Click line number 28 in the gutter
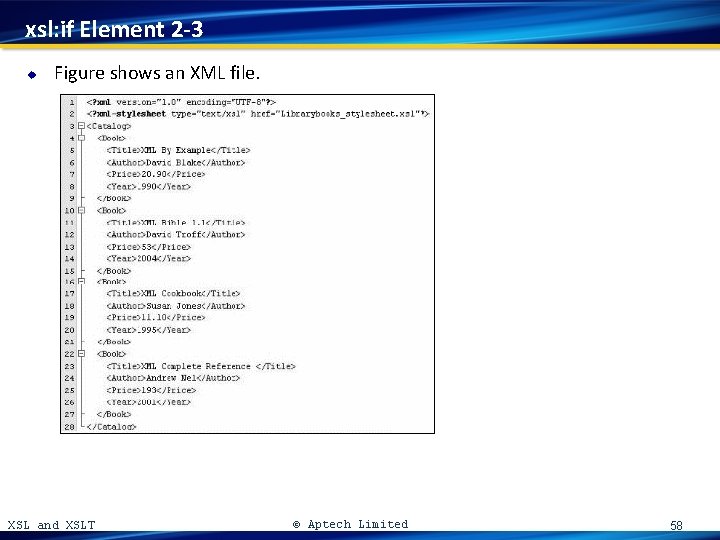 pyautogui.click(x=69, y=427)
